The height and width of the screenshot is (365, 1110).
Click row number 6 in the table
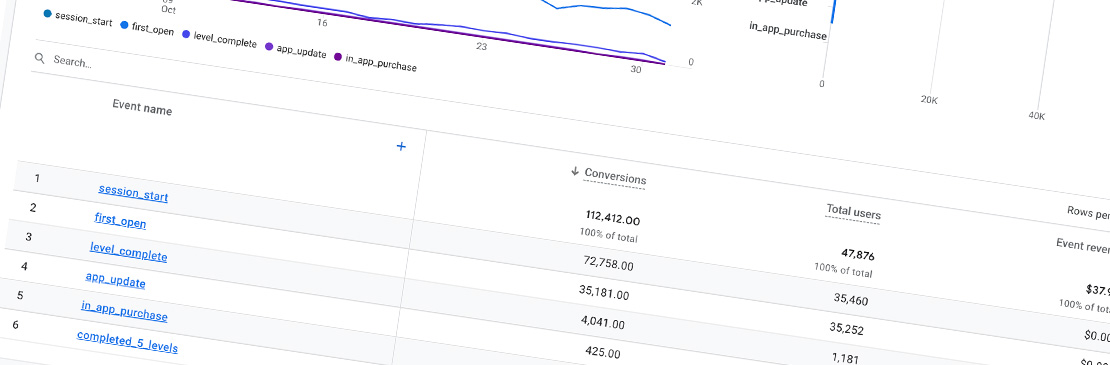click(16, 325)
